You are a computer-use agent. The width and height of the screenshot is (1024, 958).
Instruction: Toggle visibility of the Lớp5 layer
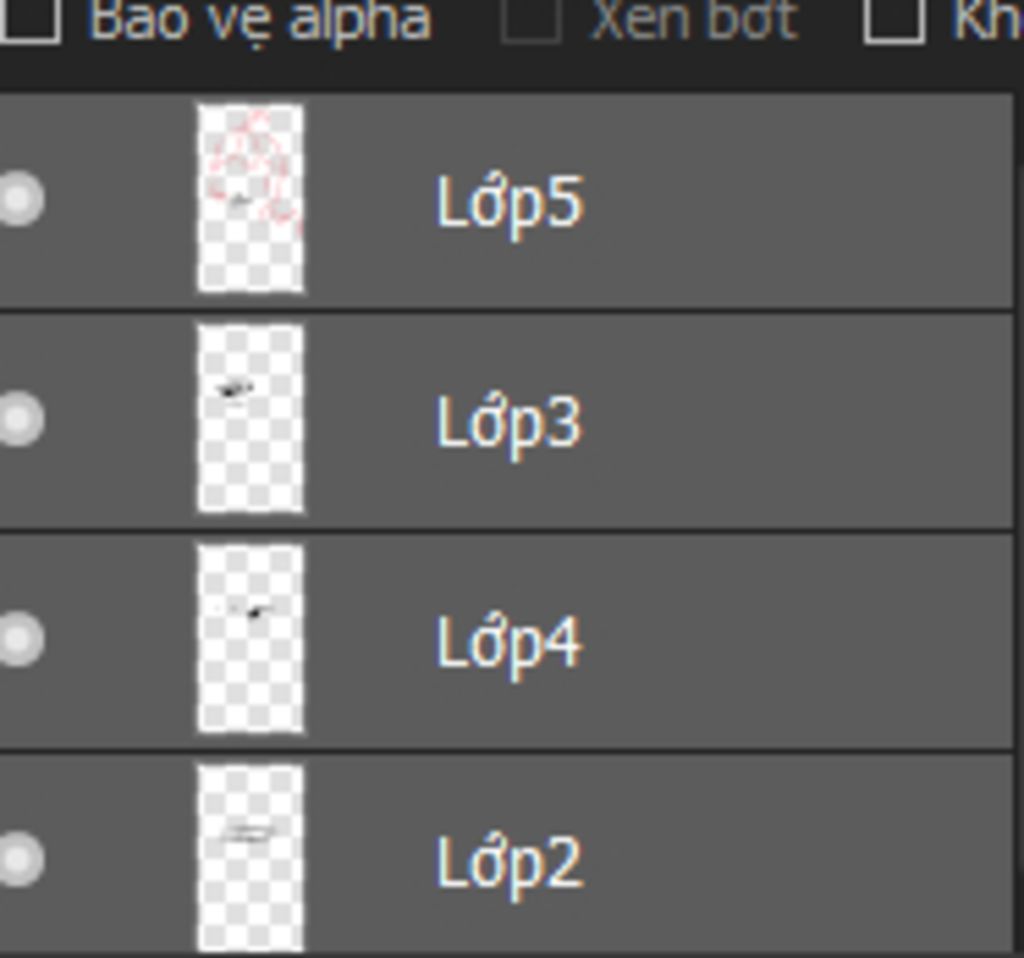tap(20, 199)
